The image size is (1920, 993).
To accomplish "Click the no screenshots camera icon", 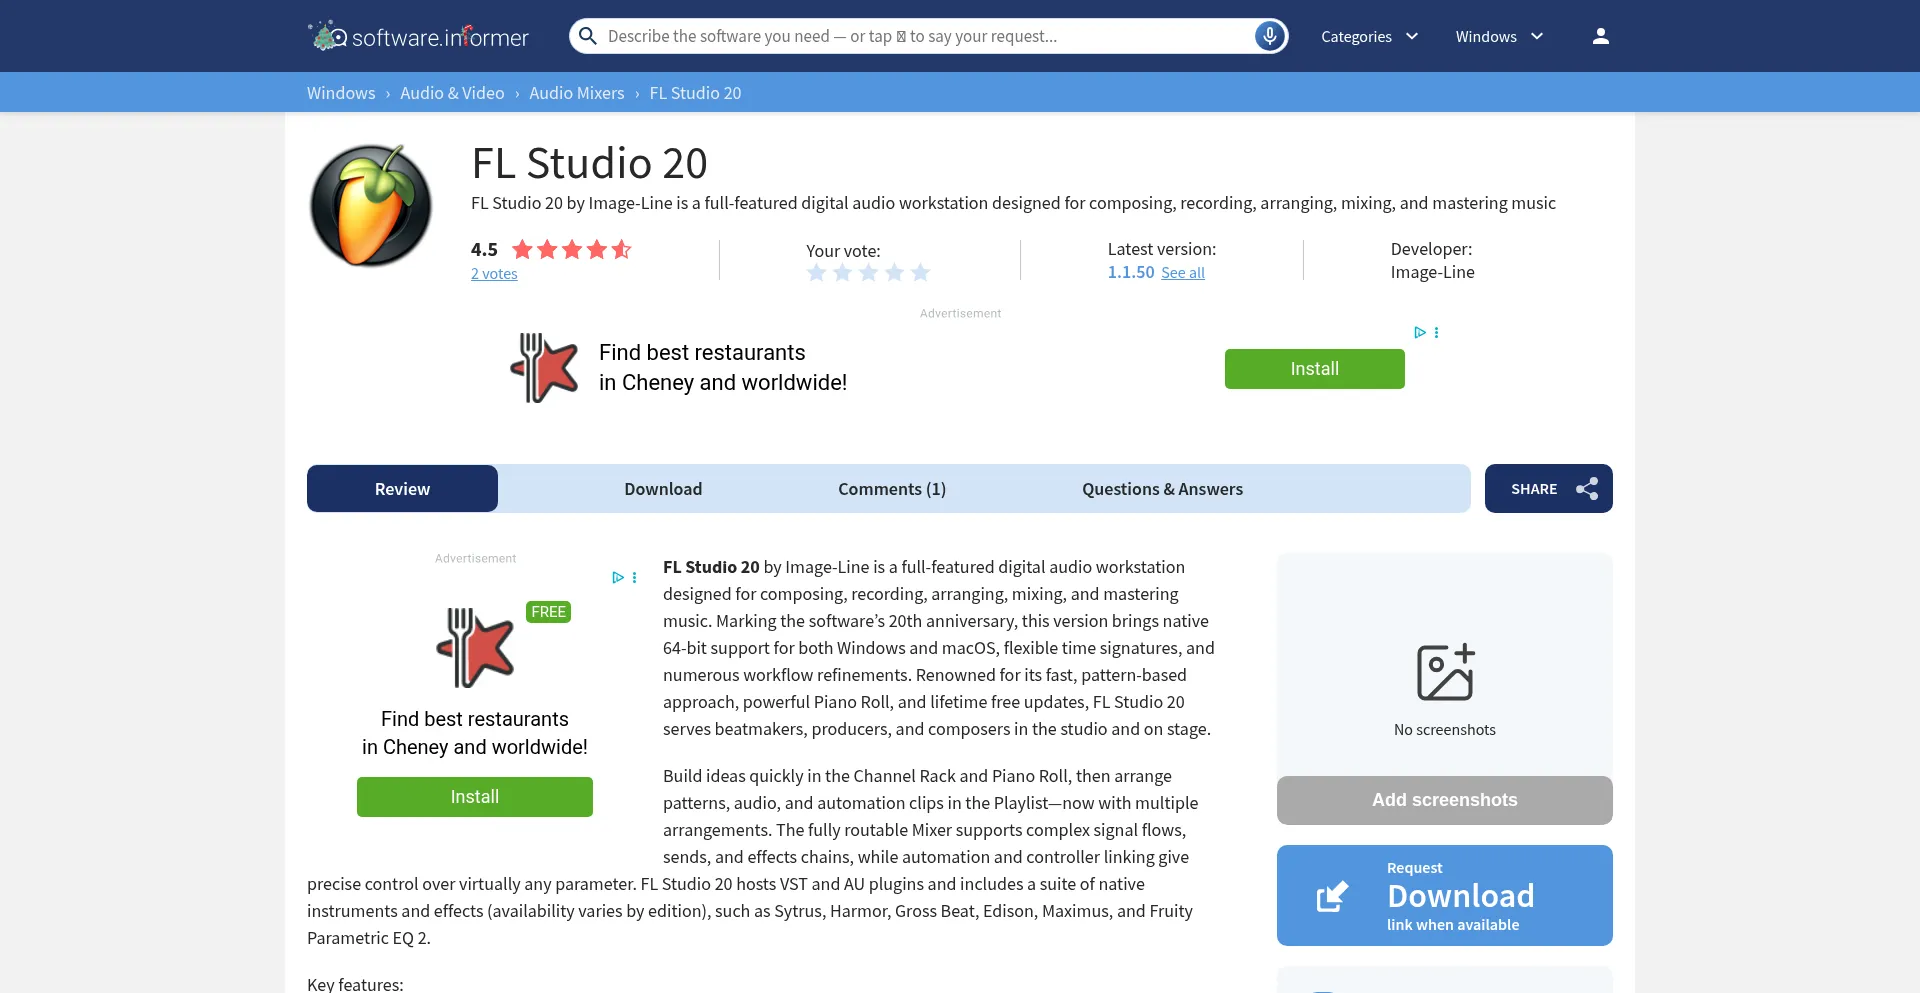I will [1444, 671].
